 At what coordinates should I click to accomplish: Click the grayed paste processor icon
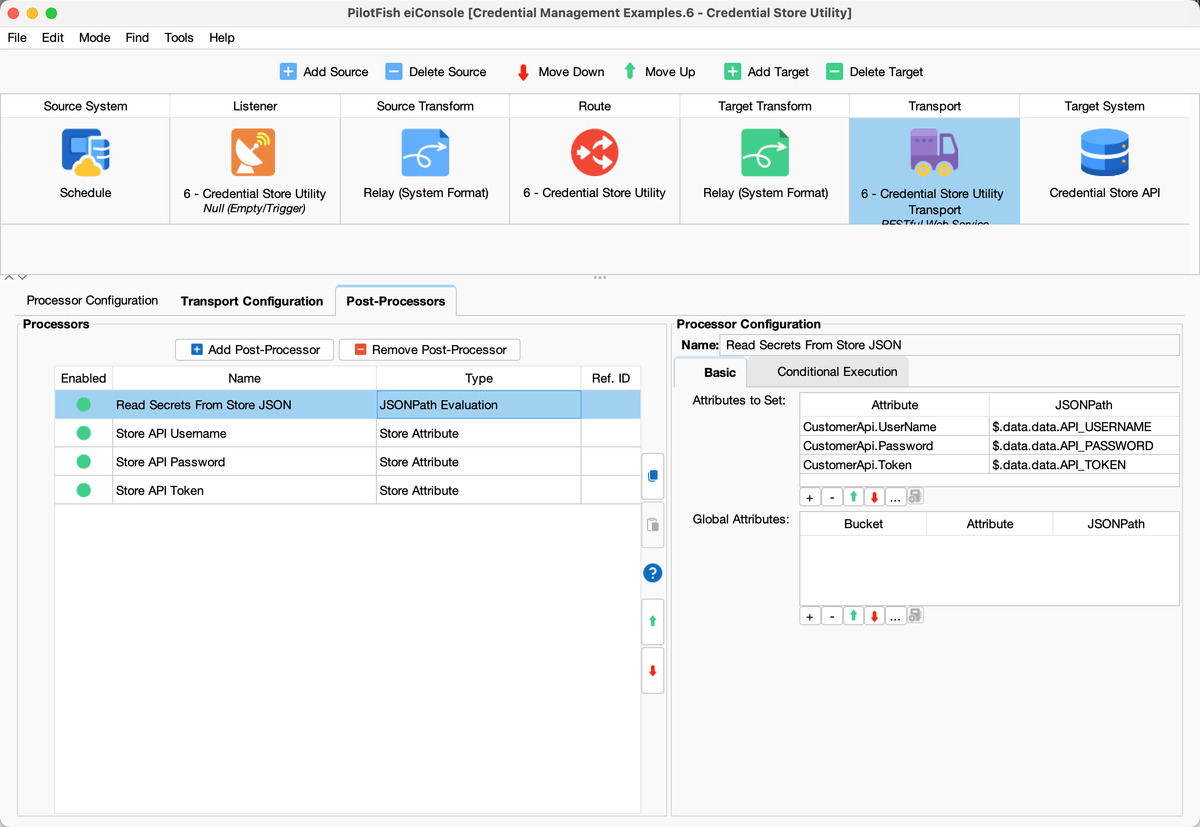[x=652, y=524]
